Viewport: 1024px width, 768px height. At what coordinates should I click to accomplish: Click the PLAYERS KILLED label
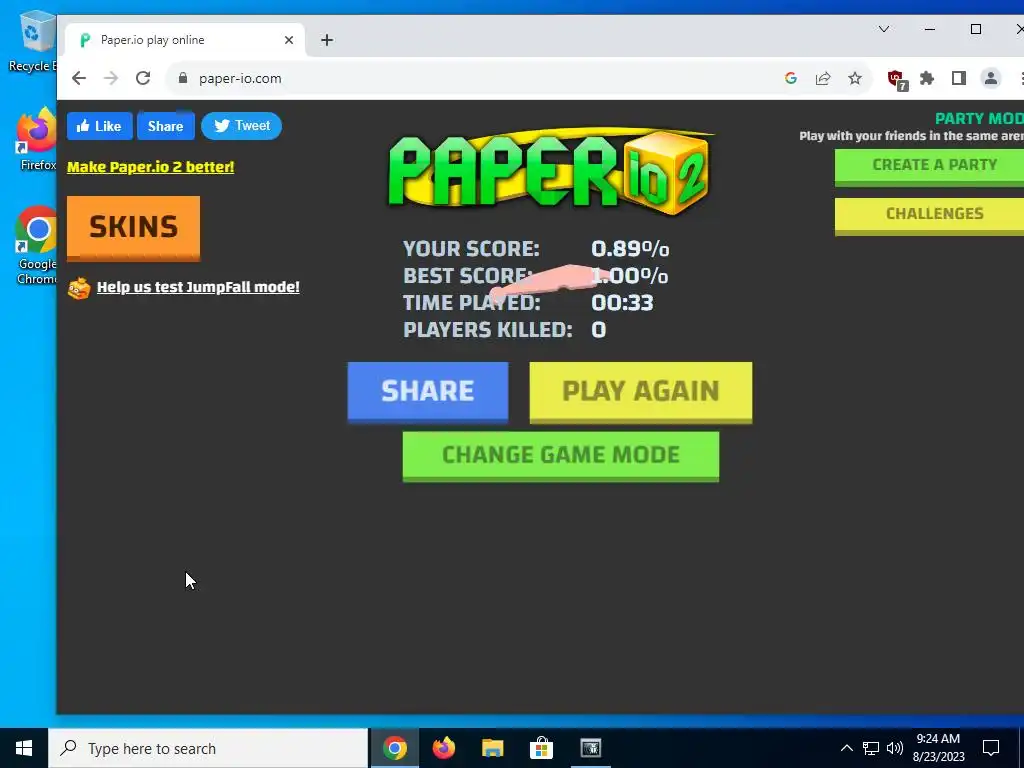click(488, 330)
